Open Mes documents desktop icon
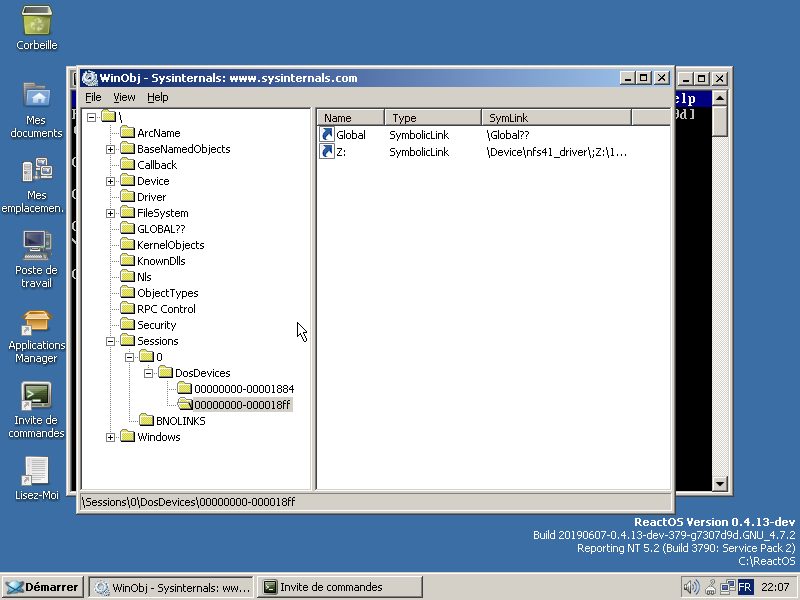 pyautogui.click(x=36, y=95)
